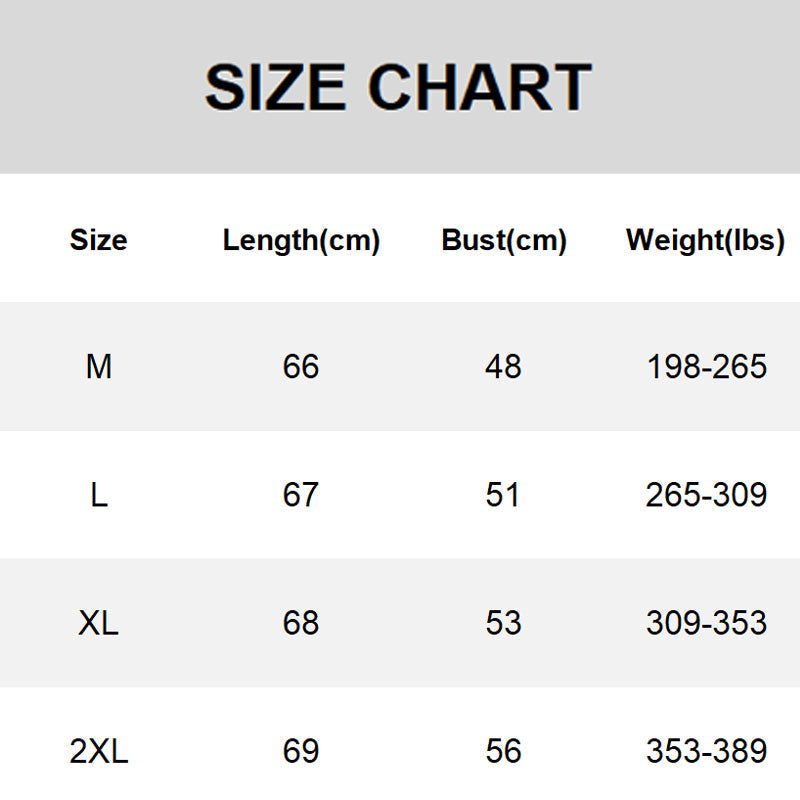Viewport: 800px width, 800px height.
Task: Select the 2XL size label
Action: [x=99, y=751]
